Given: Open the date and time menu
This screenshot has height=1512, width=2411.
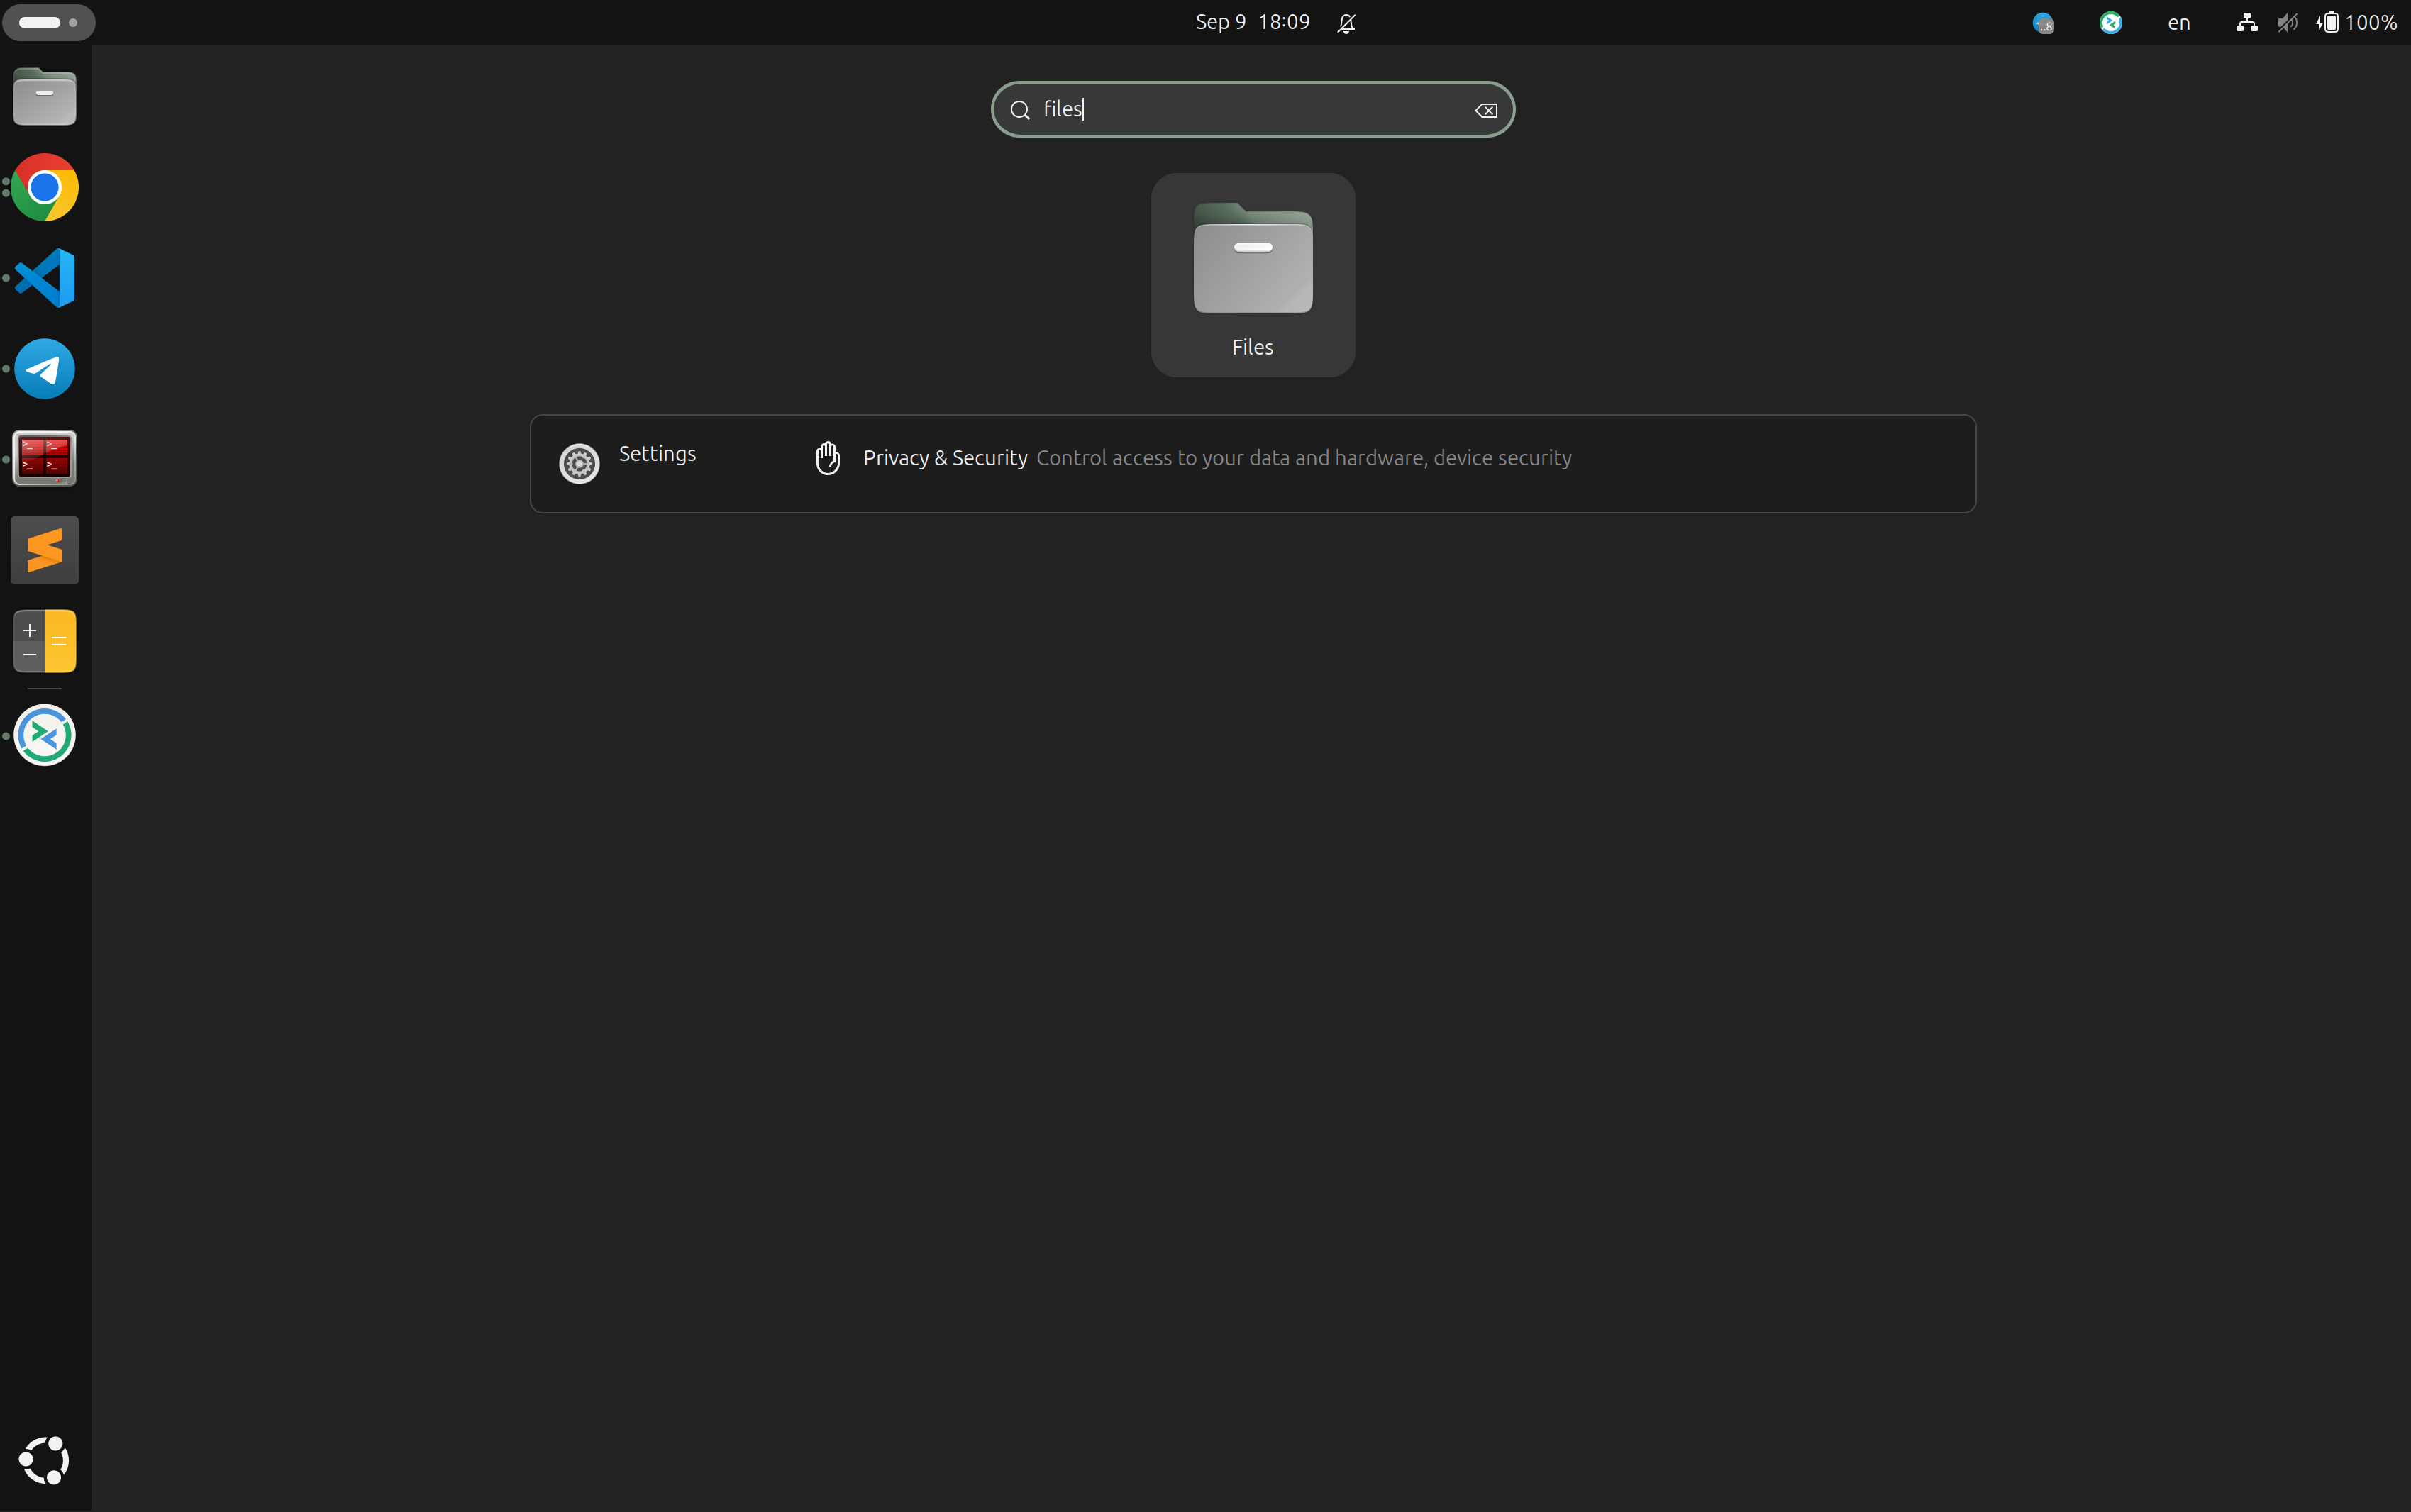Looking at the screenshot, I should click(1252, 22).
